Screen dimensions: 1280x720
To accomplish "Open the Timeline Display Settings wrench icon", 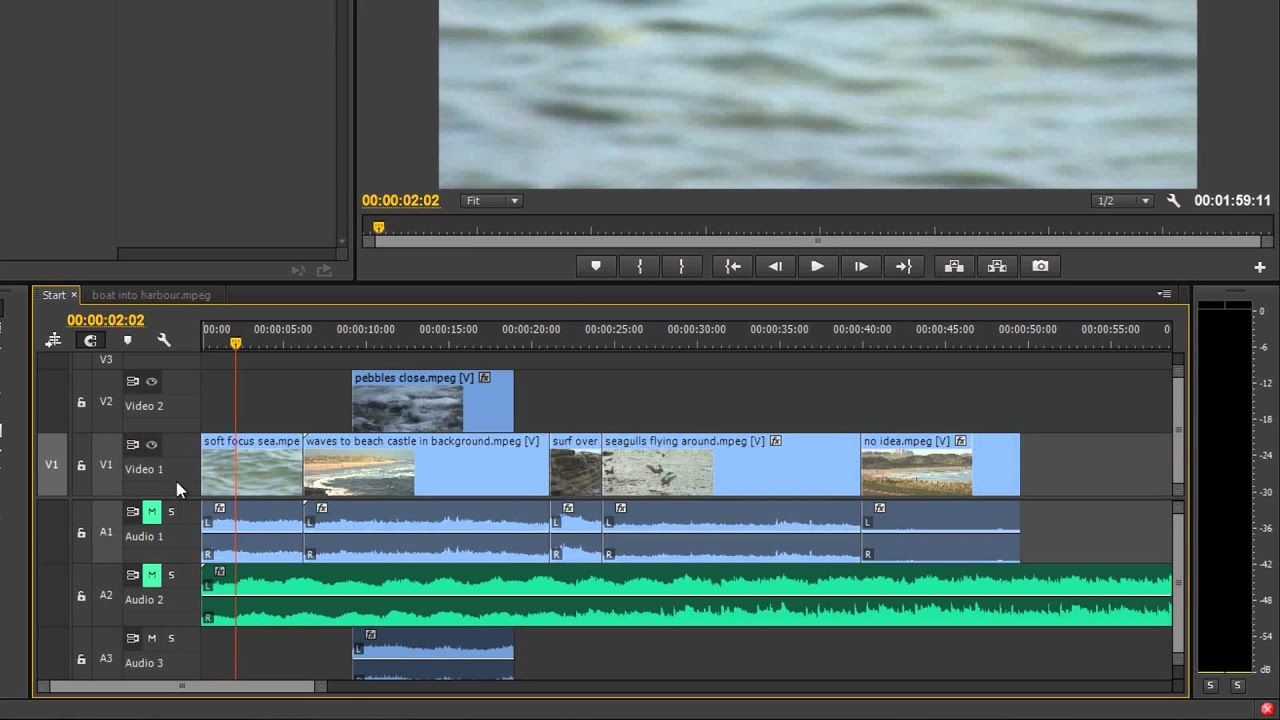I will [164, 341].
